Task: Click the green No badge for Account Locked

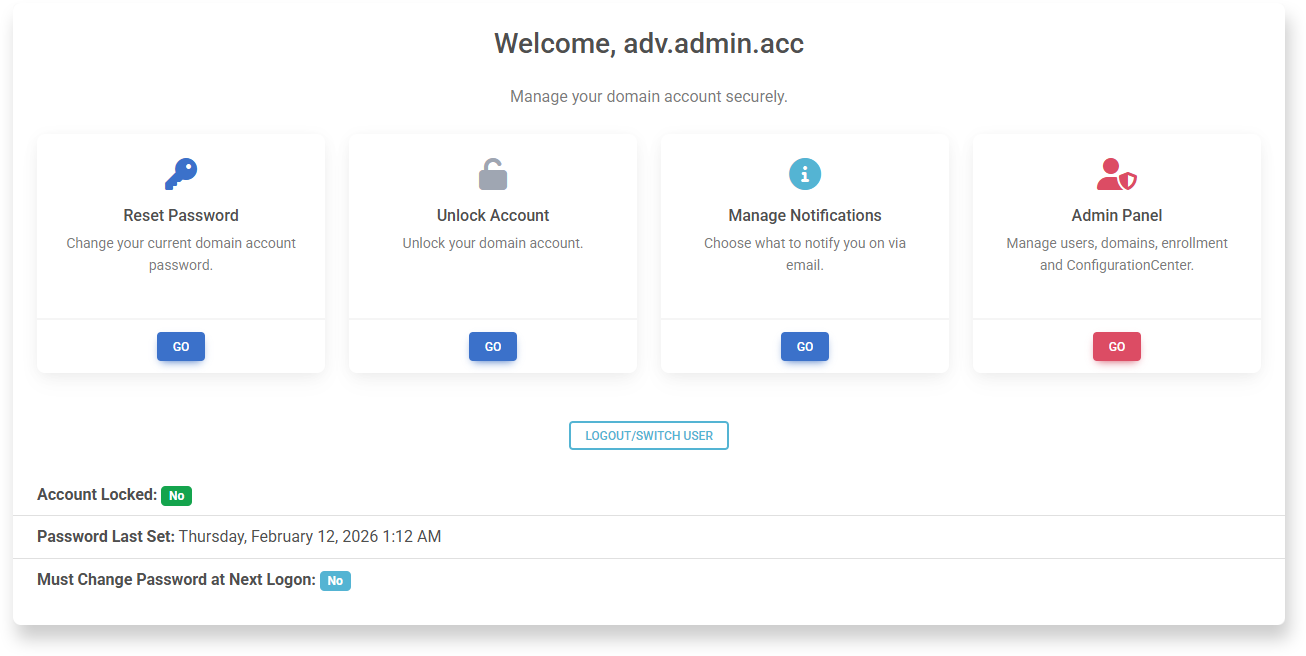Action: [176, 495]
